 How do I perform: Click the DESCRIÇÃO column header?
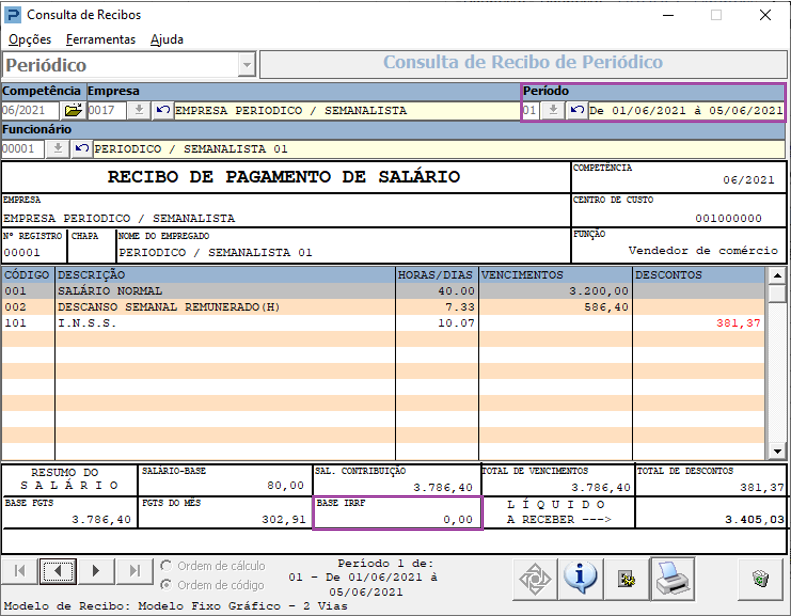pos(225,275)
